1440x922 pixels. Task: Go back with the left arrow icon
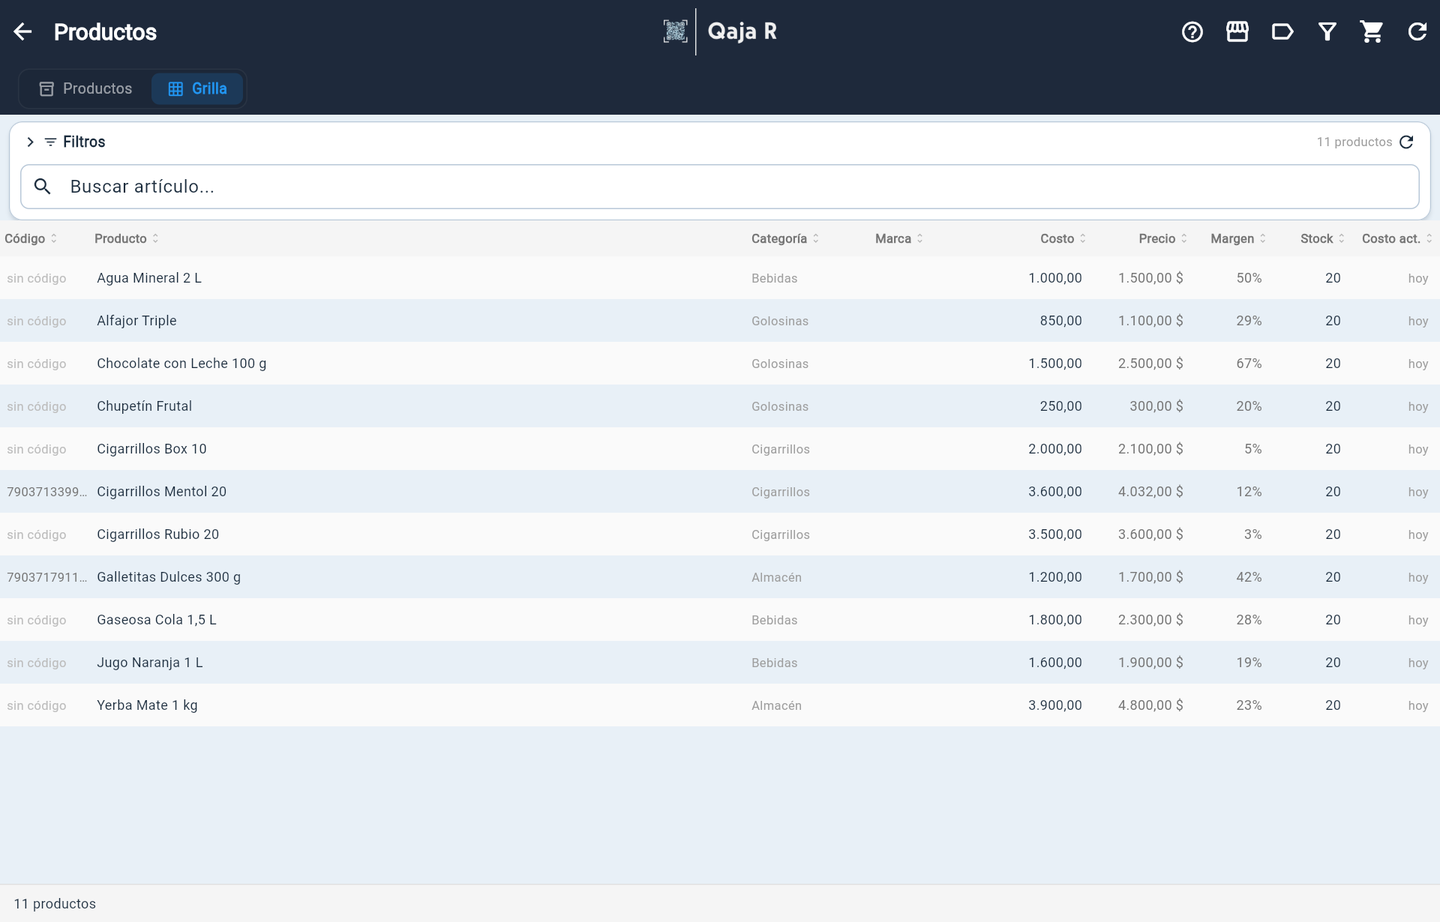[x=23, y=32]
